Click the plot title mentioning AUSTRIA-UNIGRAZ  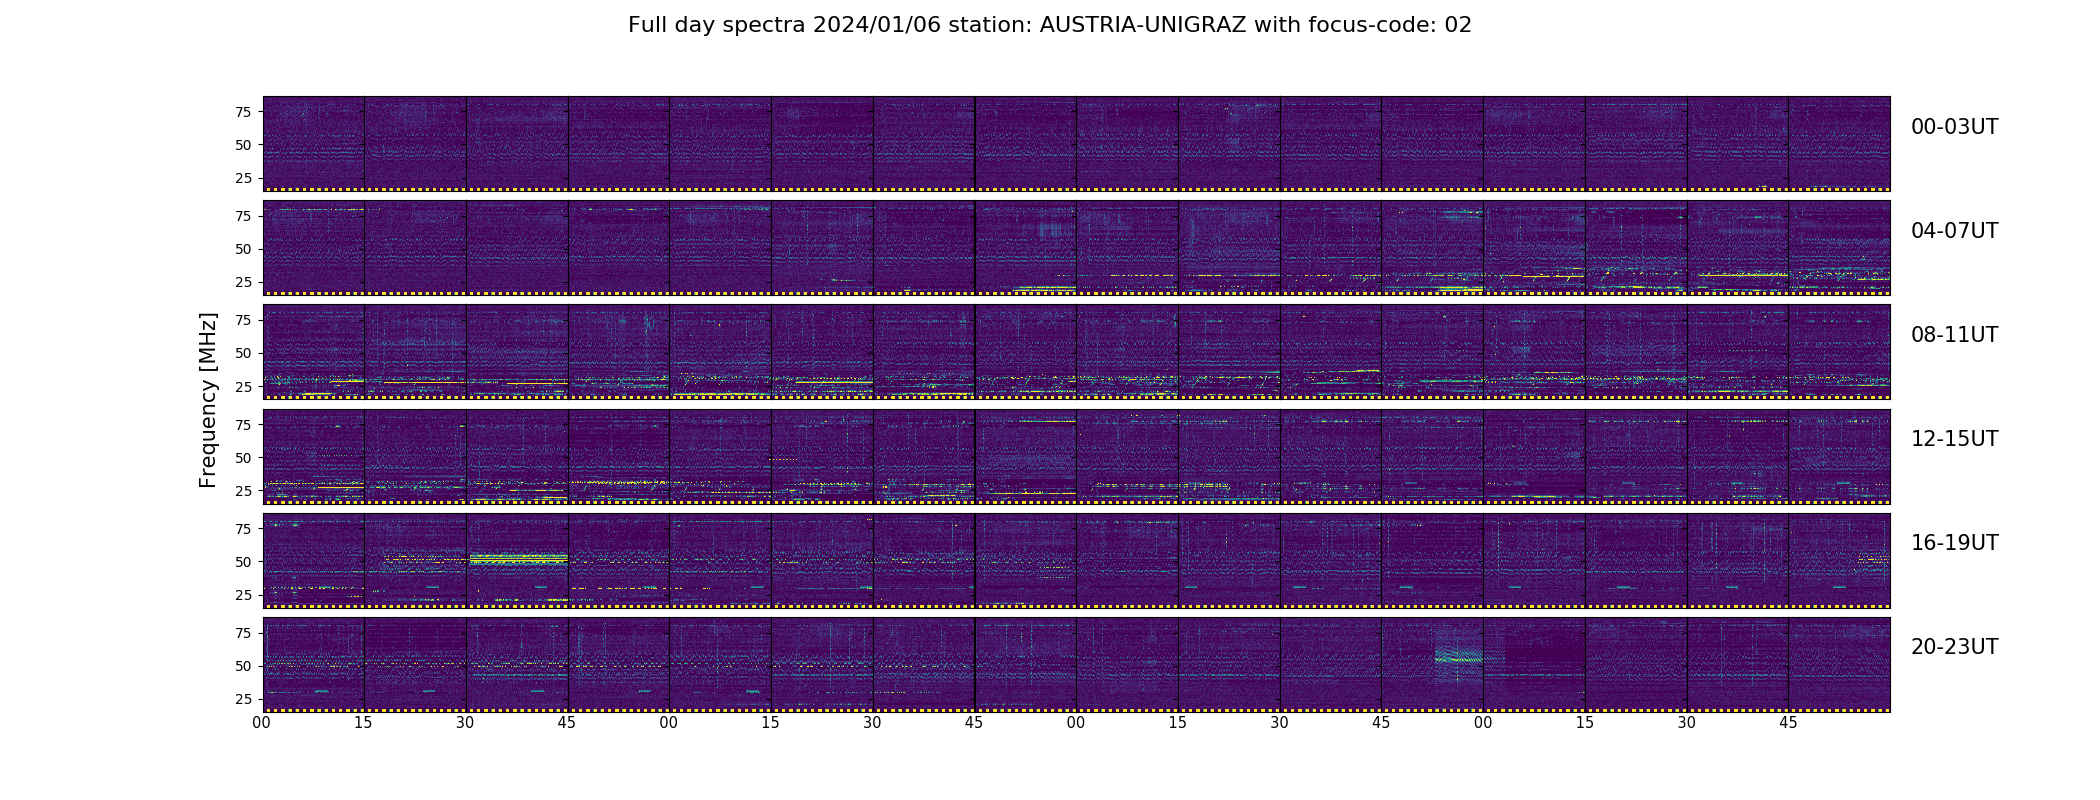pyautogui.click(x=1050, y=25)
